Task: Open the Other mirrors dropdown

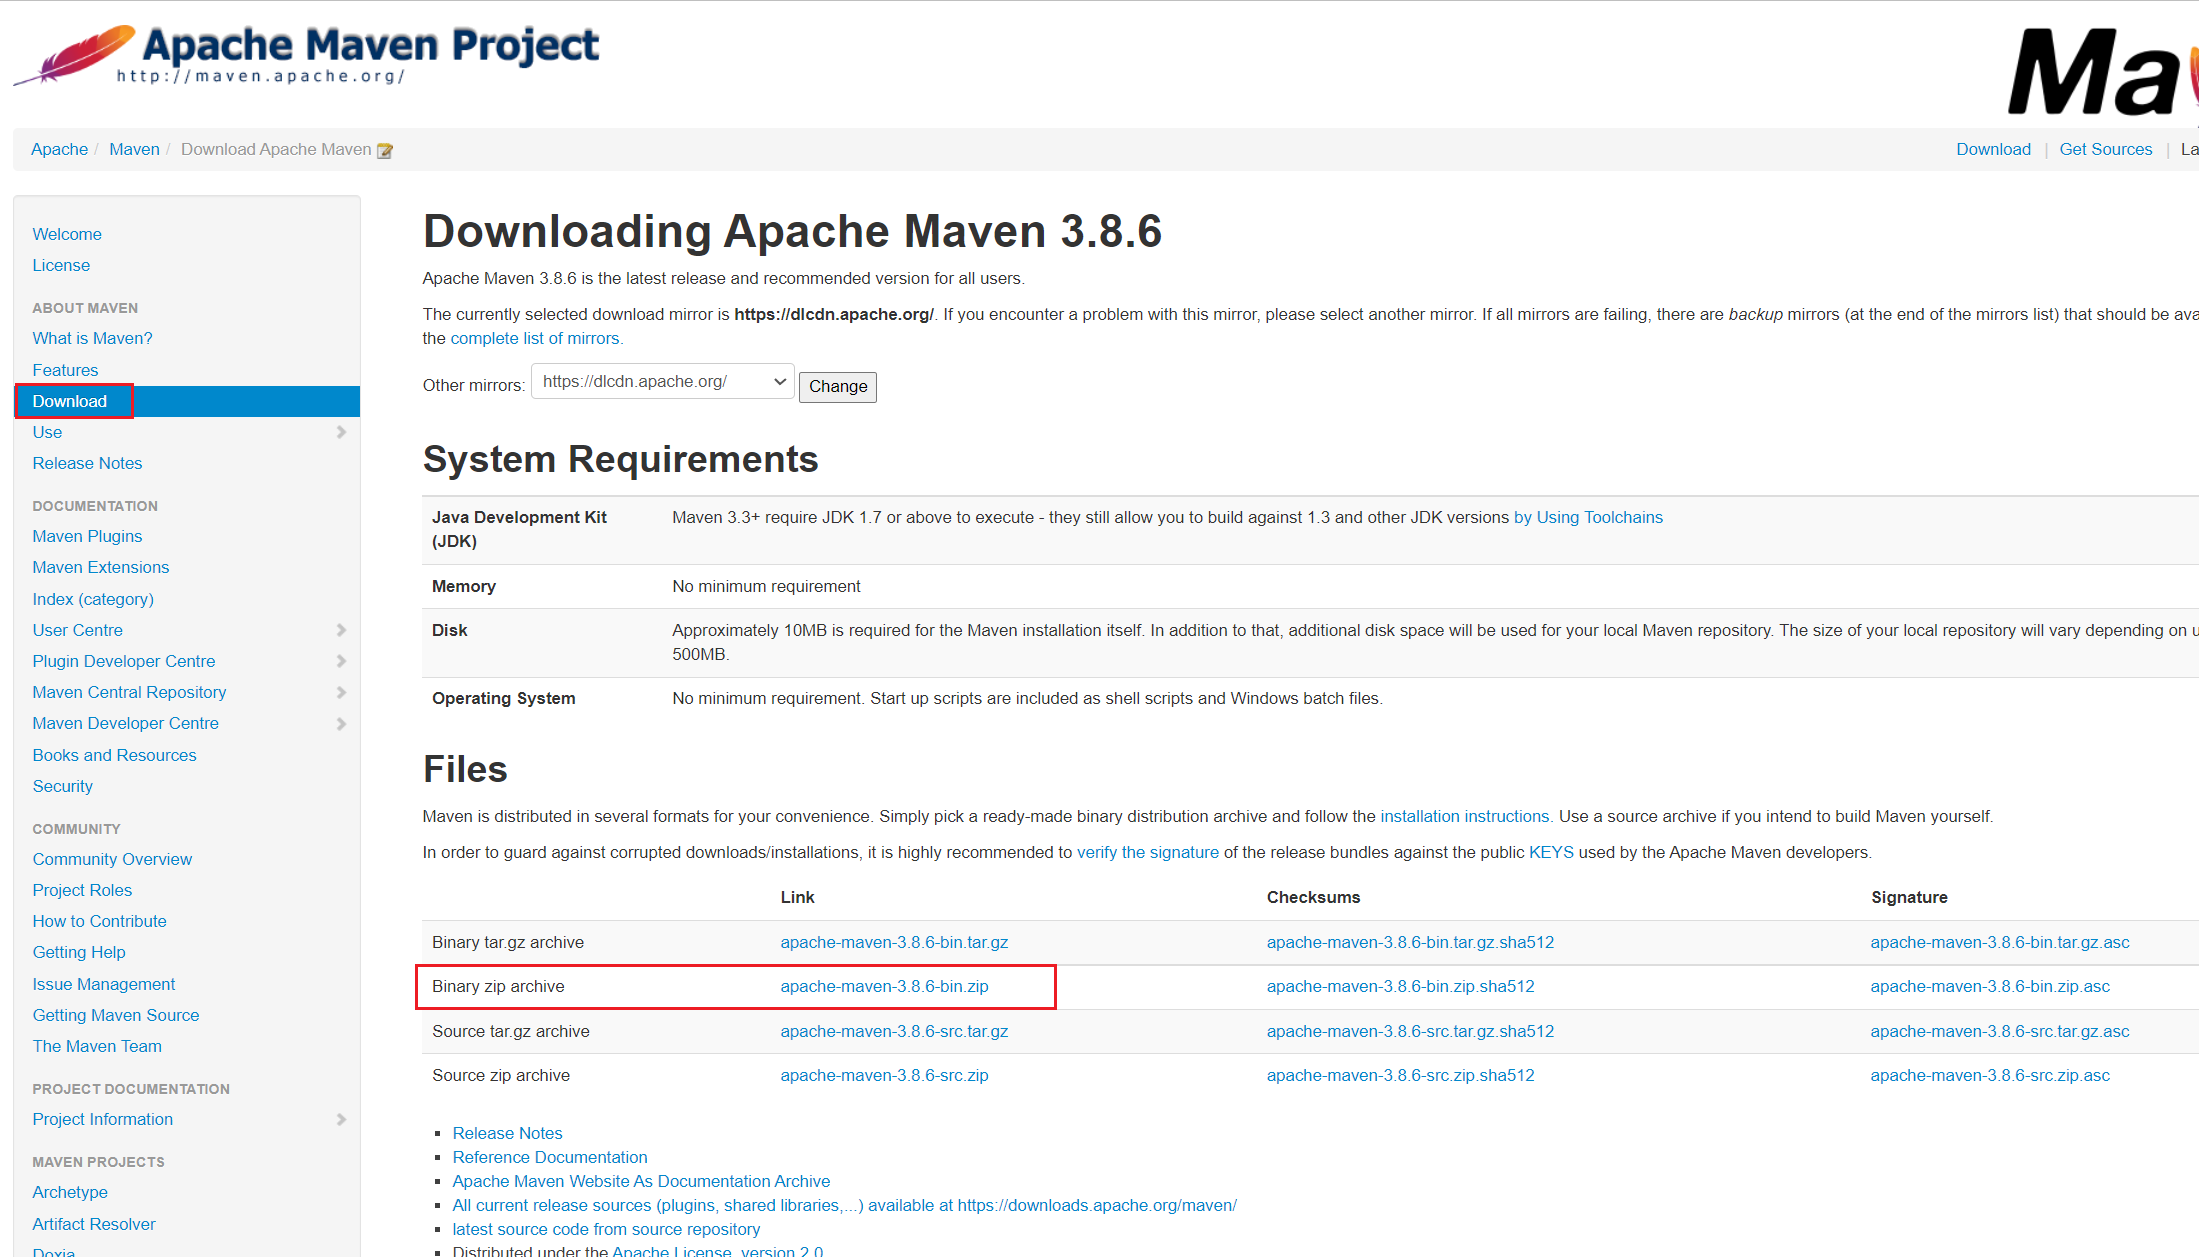Action: click(x=662, y=382)
